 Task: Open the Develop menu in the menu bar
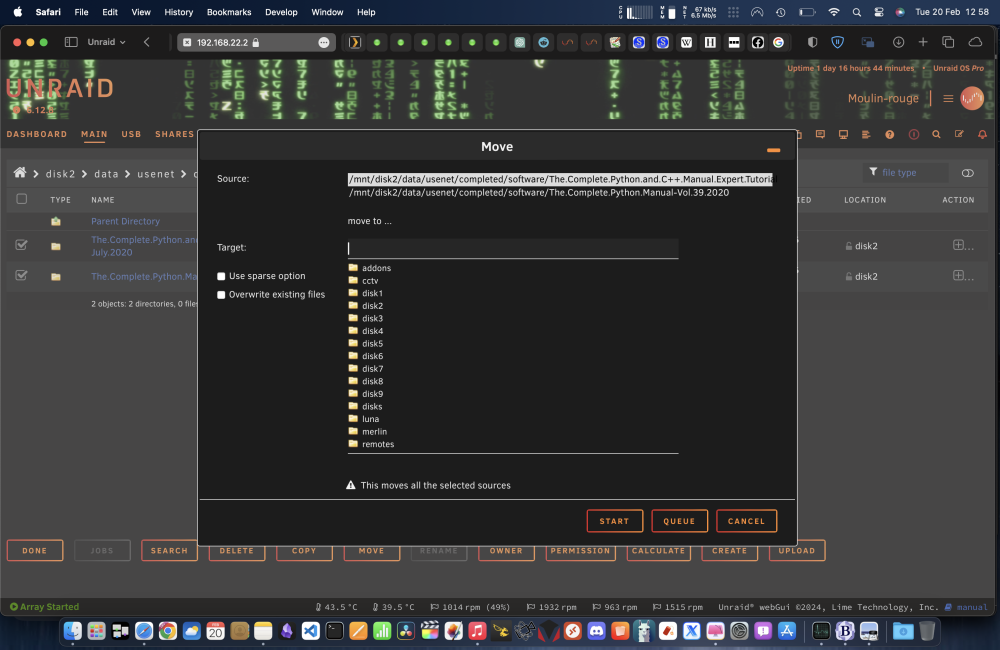point(281,12)
